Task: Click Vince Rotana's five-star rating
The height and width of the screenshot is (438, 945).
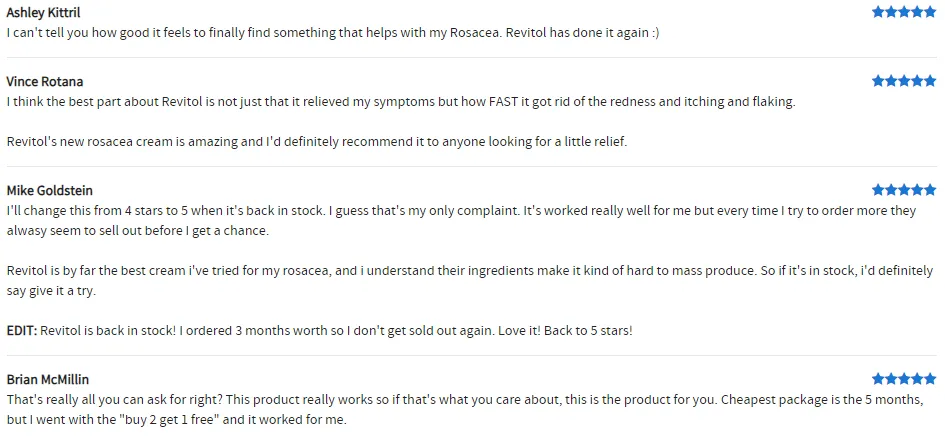Action: pyautogui.click(x=904, y=81)
